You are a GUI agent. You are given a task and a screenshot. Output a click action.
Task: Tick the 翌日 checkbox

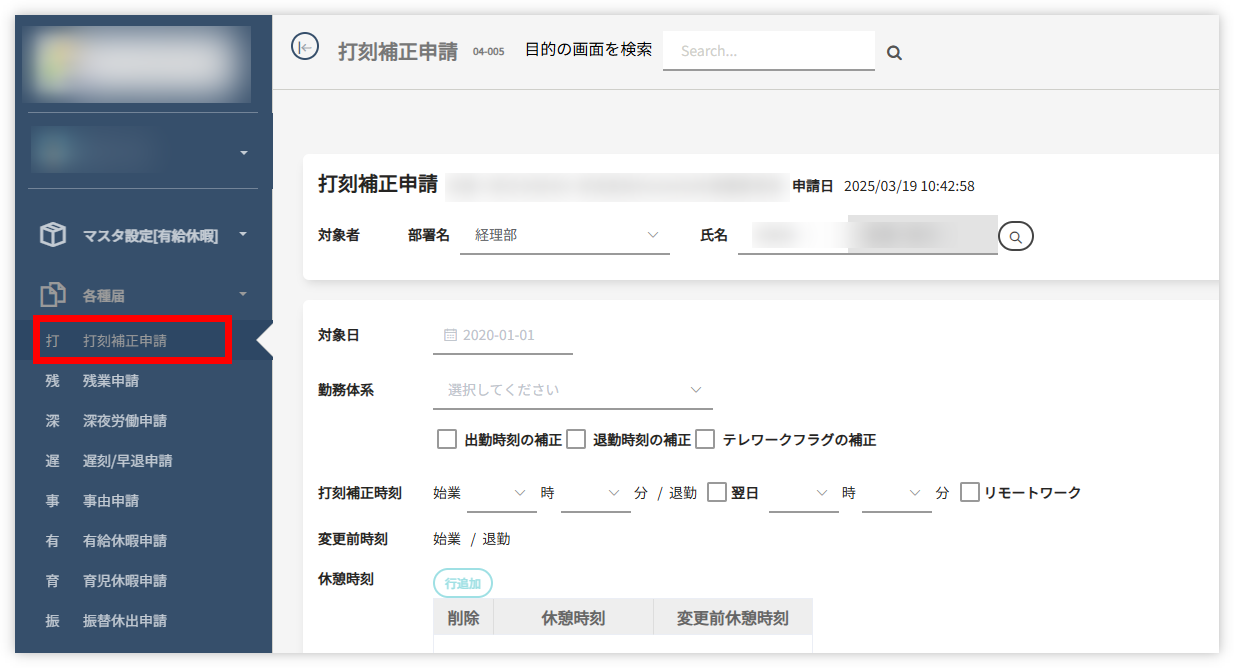[x=716, y=492]
